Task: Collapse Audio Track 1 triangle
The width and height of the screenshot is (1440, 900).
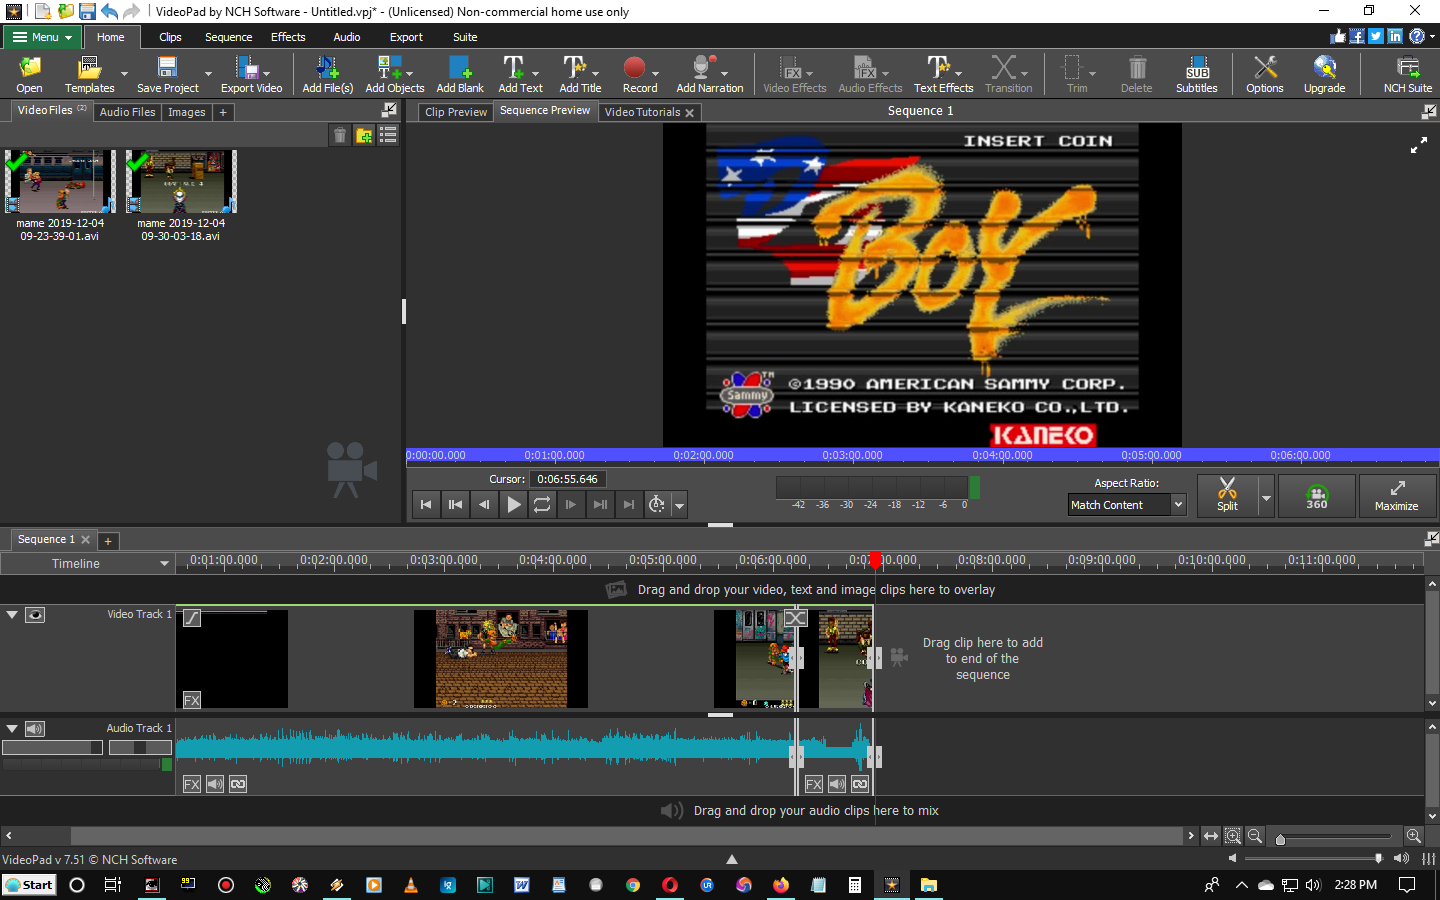Action: click(x=12, y=729)
